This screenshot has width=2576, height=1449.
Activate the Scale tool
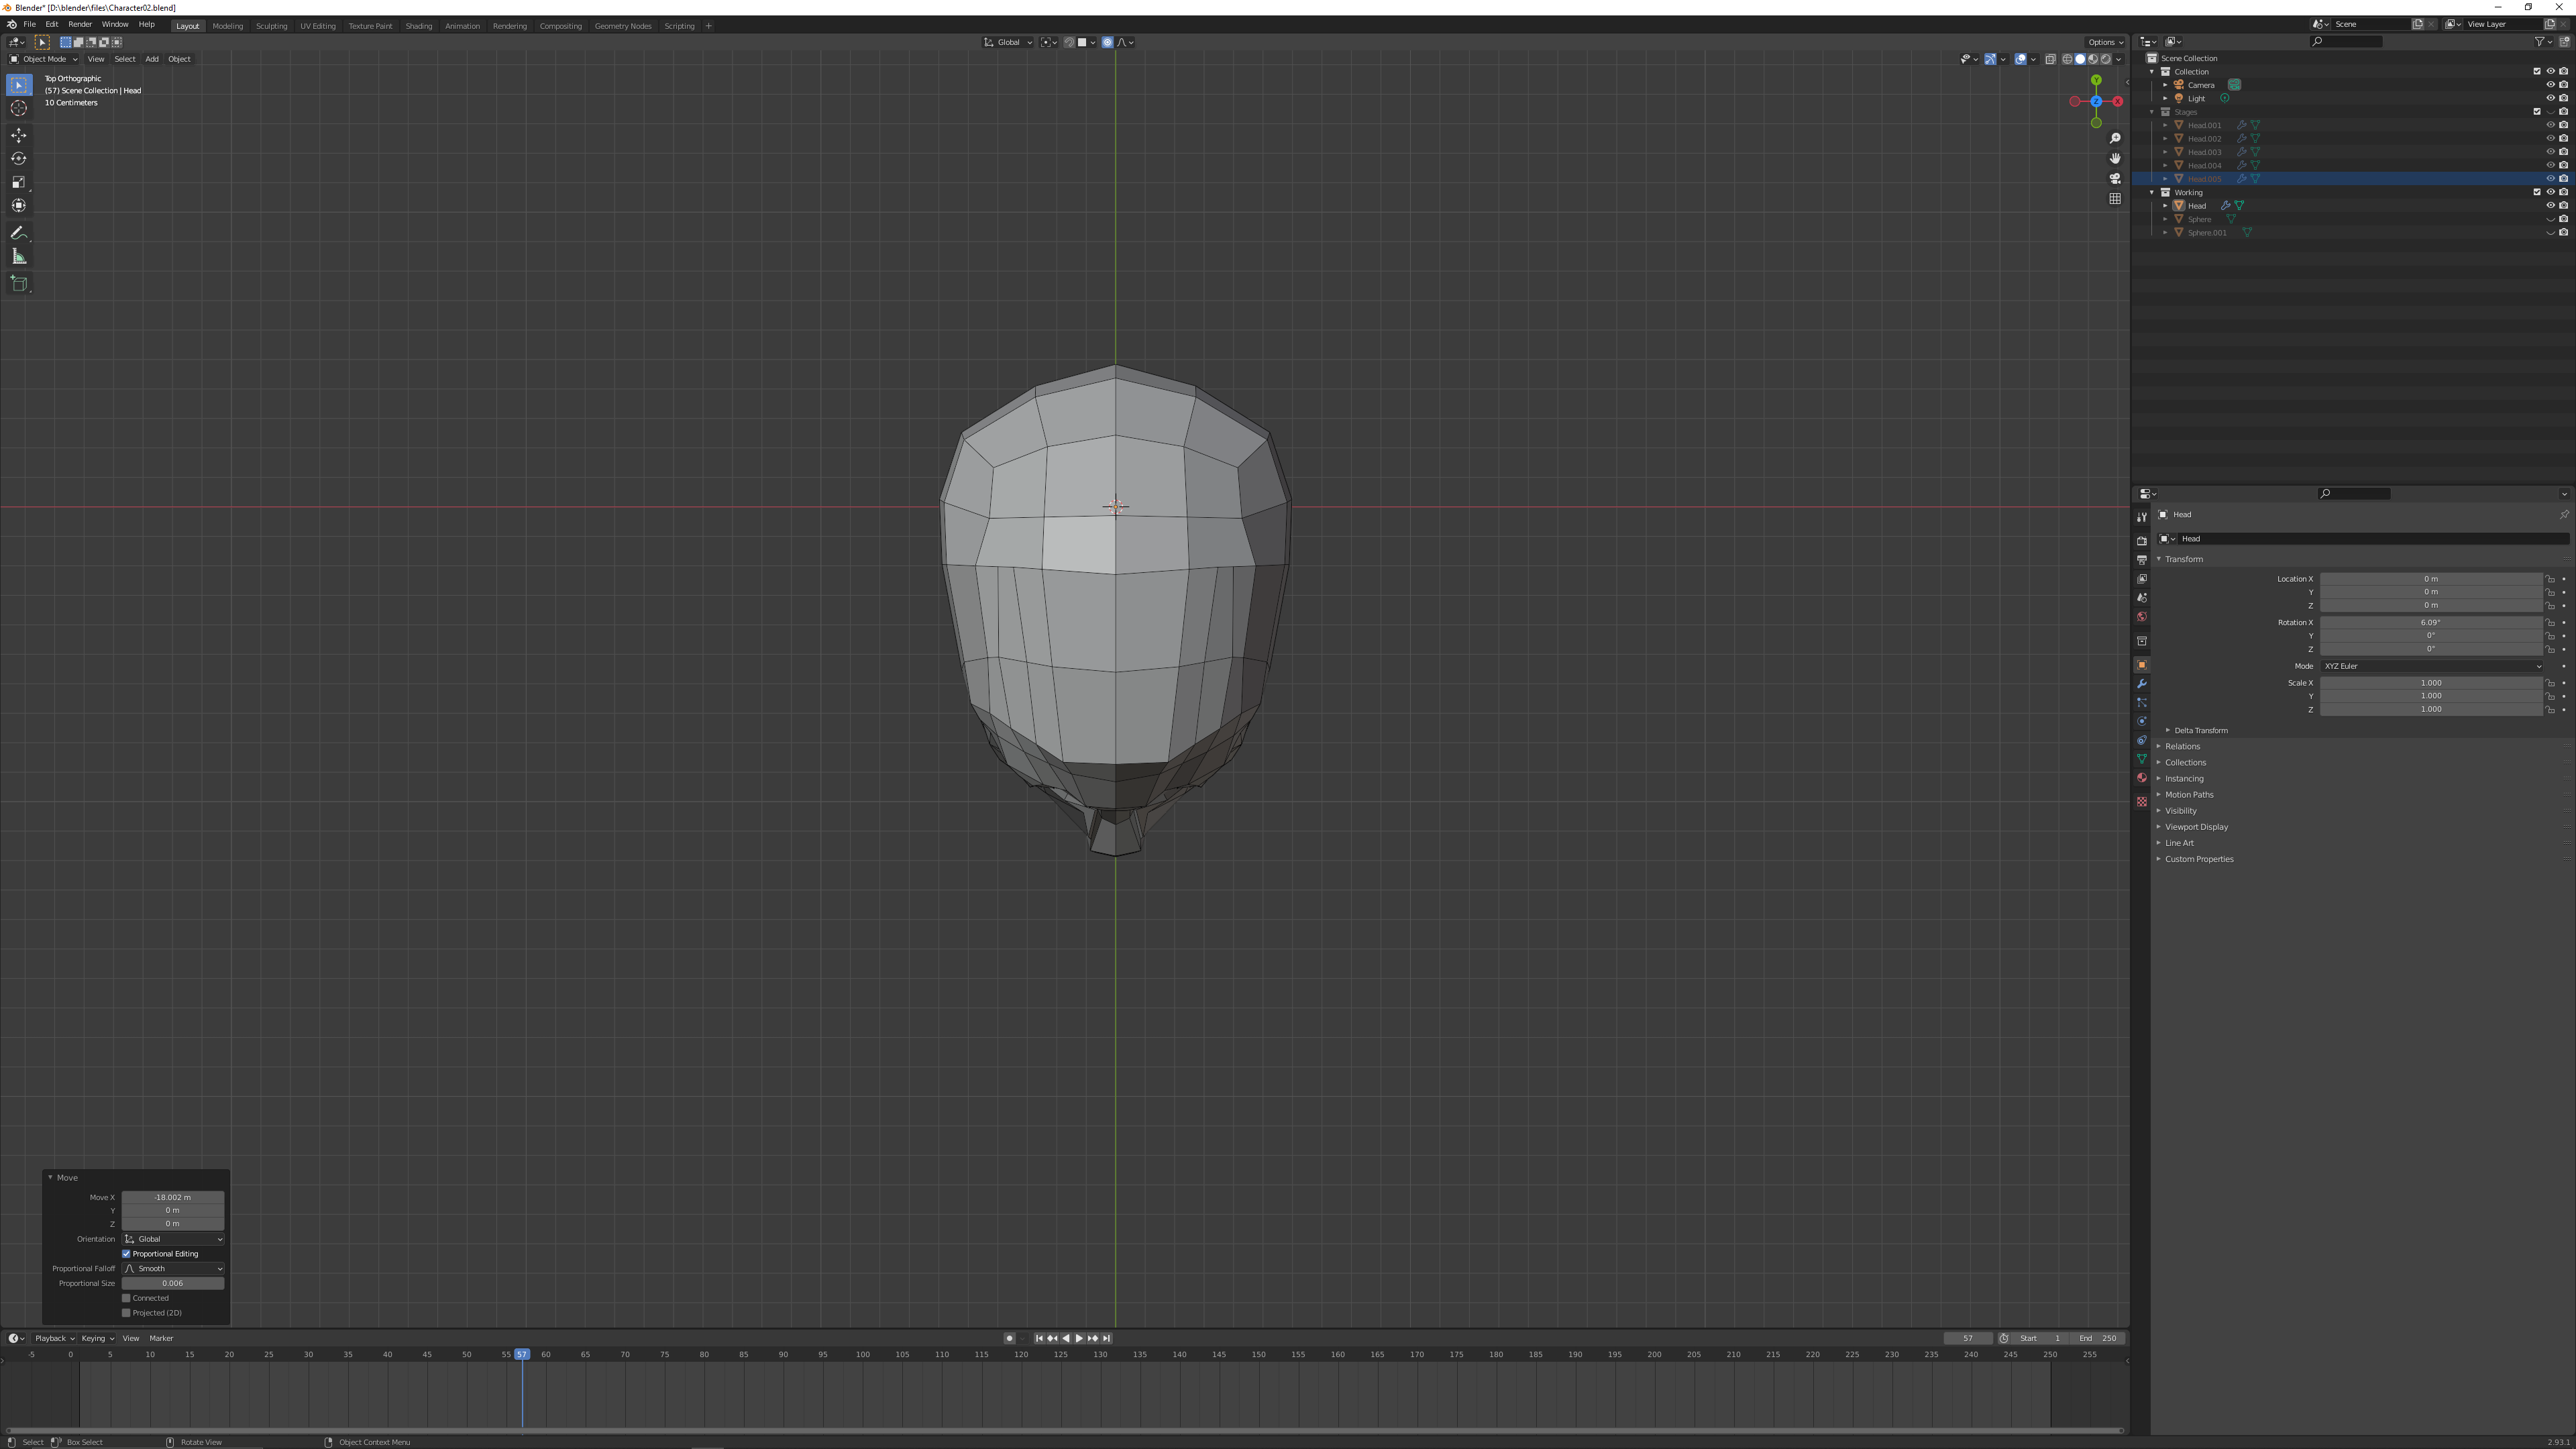(19, 182)
